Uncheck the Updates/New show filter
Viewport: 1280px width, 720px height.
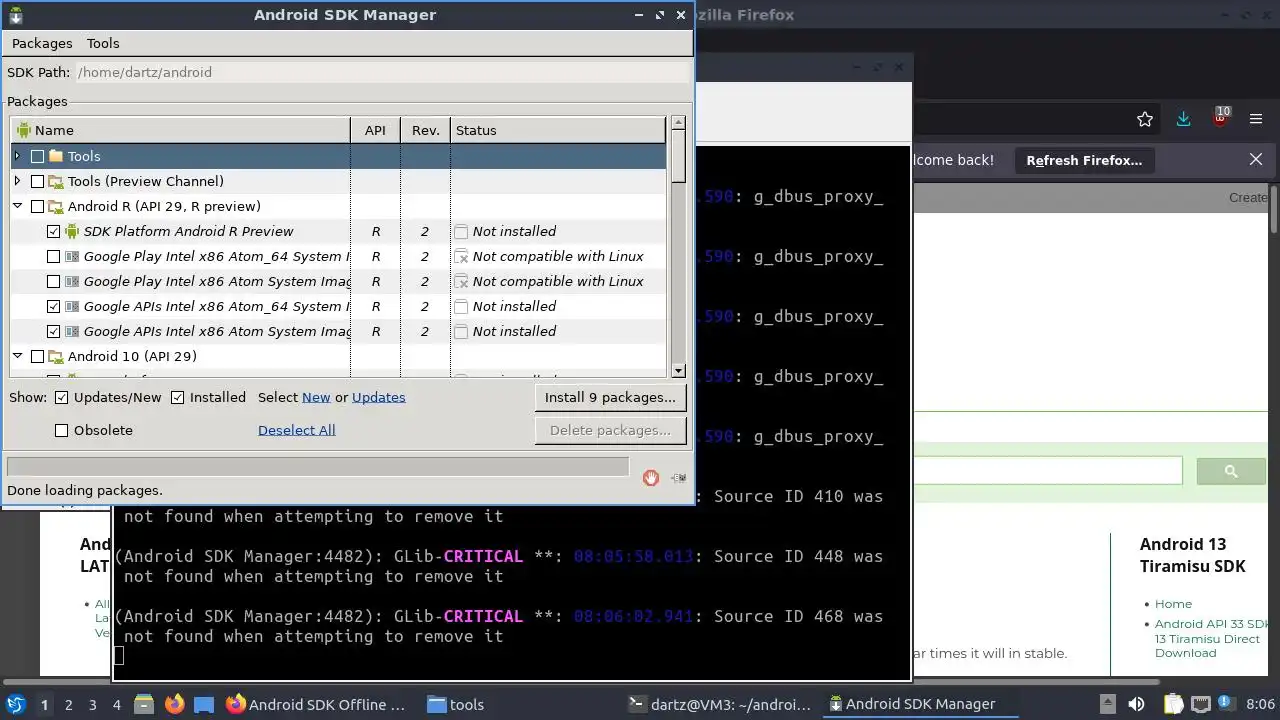pos(62,397)
